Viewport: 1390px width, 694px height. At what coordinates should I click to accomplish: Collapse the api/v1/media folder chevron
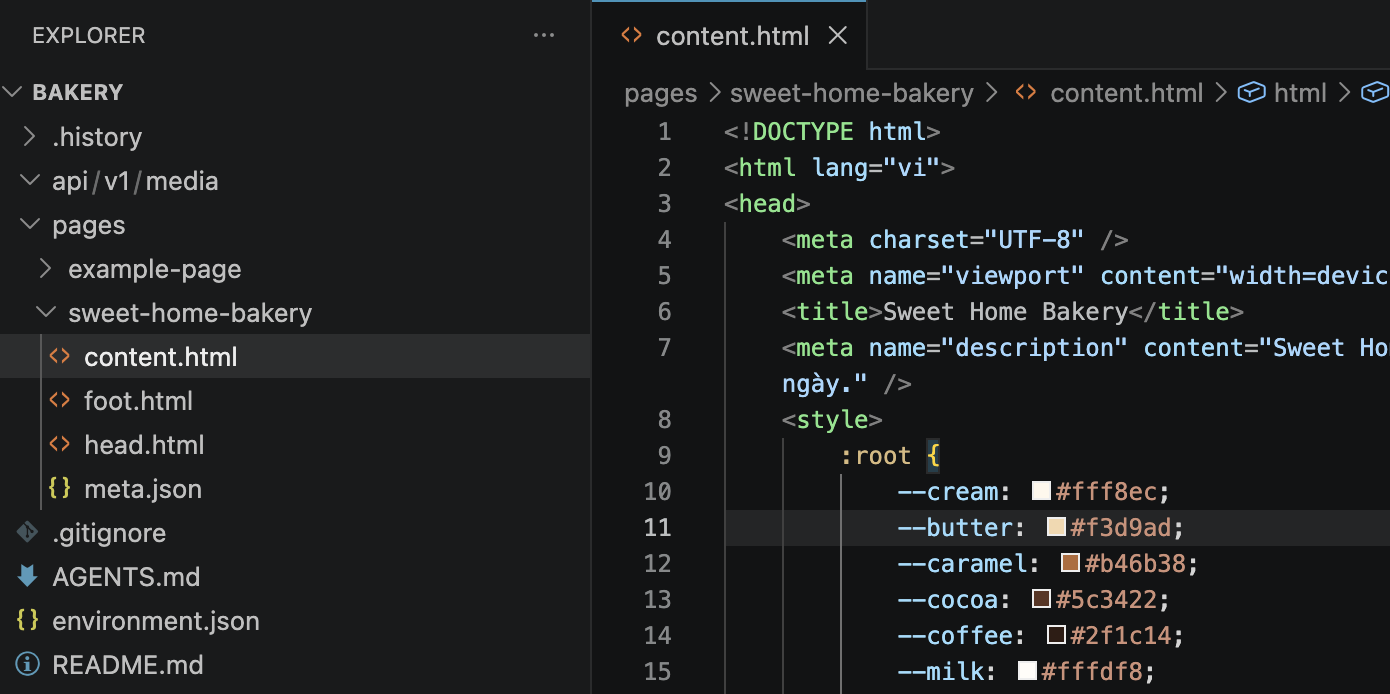pos(30,180)
